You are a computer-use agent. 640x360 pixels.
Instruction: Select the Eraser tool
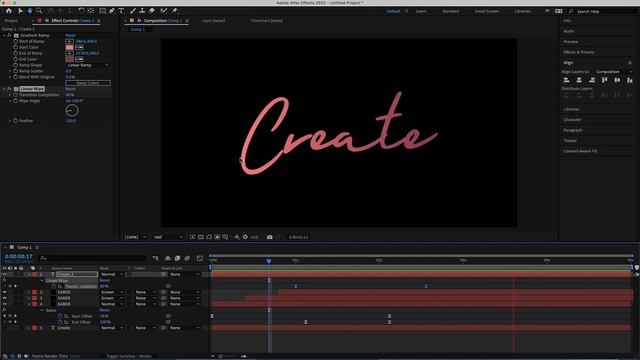152,11
